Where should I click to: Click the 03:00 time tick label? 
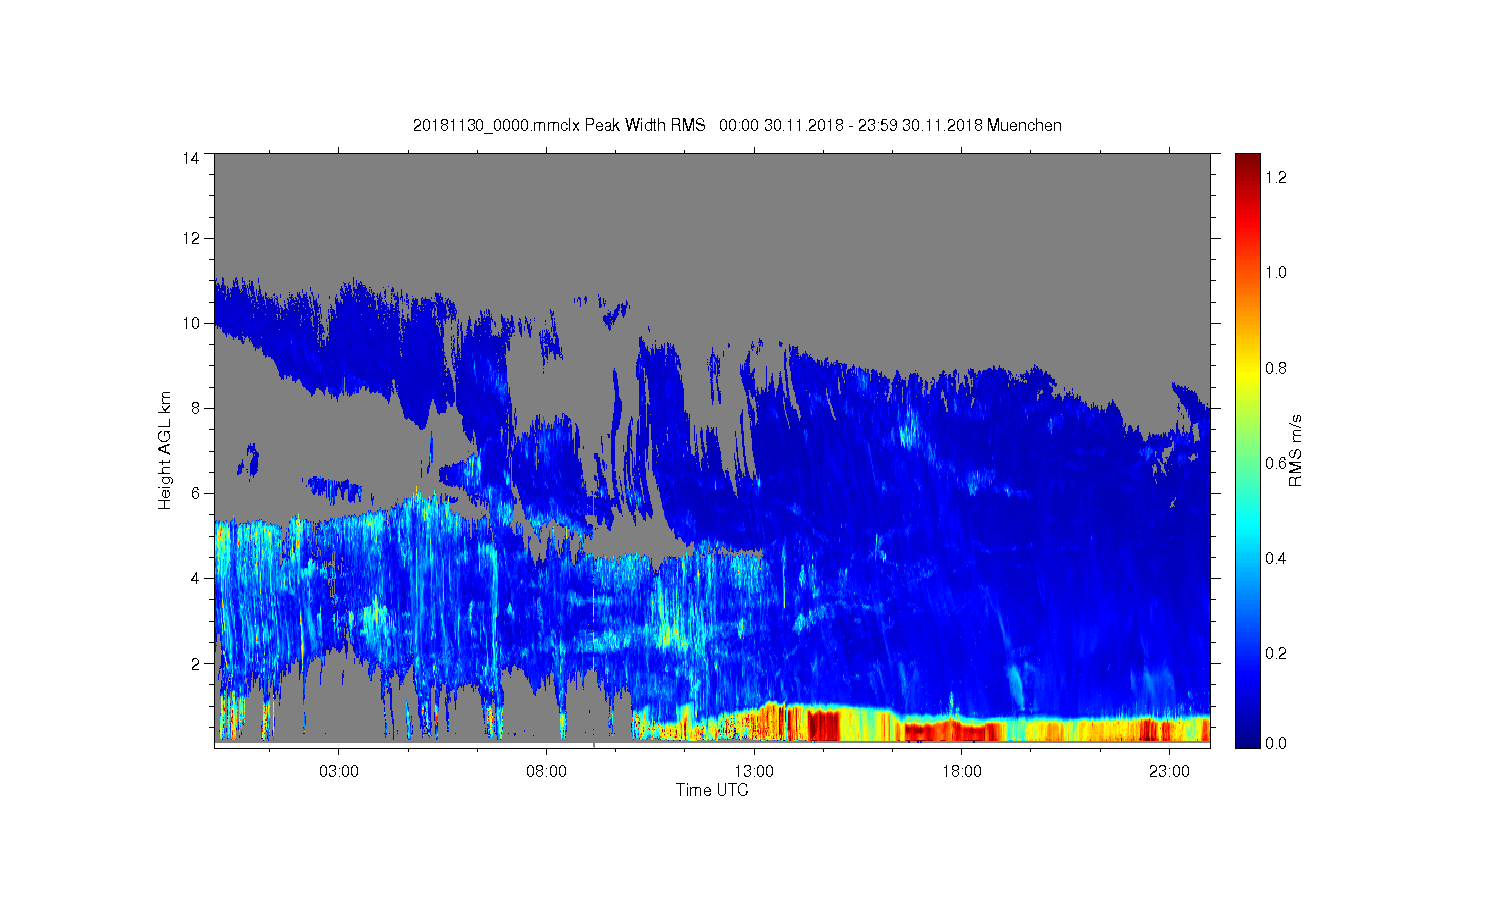[x=338, y=772]
